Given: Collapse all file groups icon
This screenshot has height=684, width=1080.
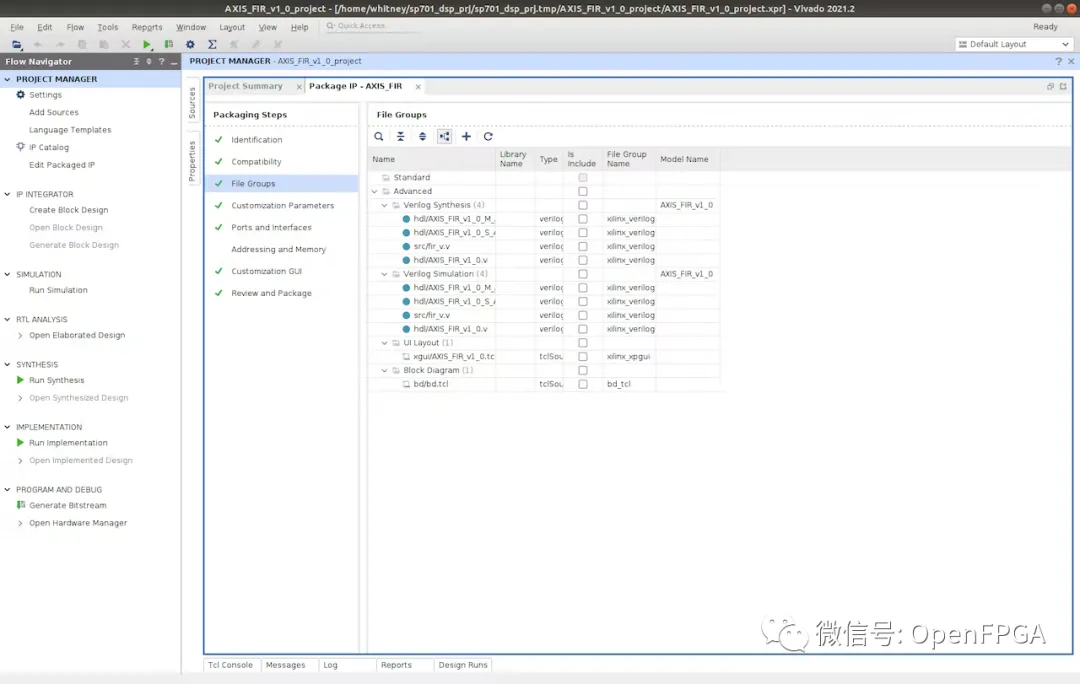Looking at the screenshot, I should pyautogui.click(x=400, y=136).
